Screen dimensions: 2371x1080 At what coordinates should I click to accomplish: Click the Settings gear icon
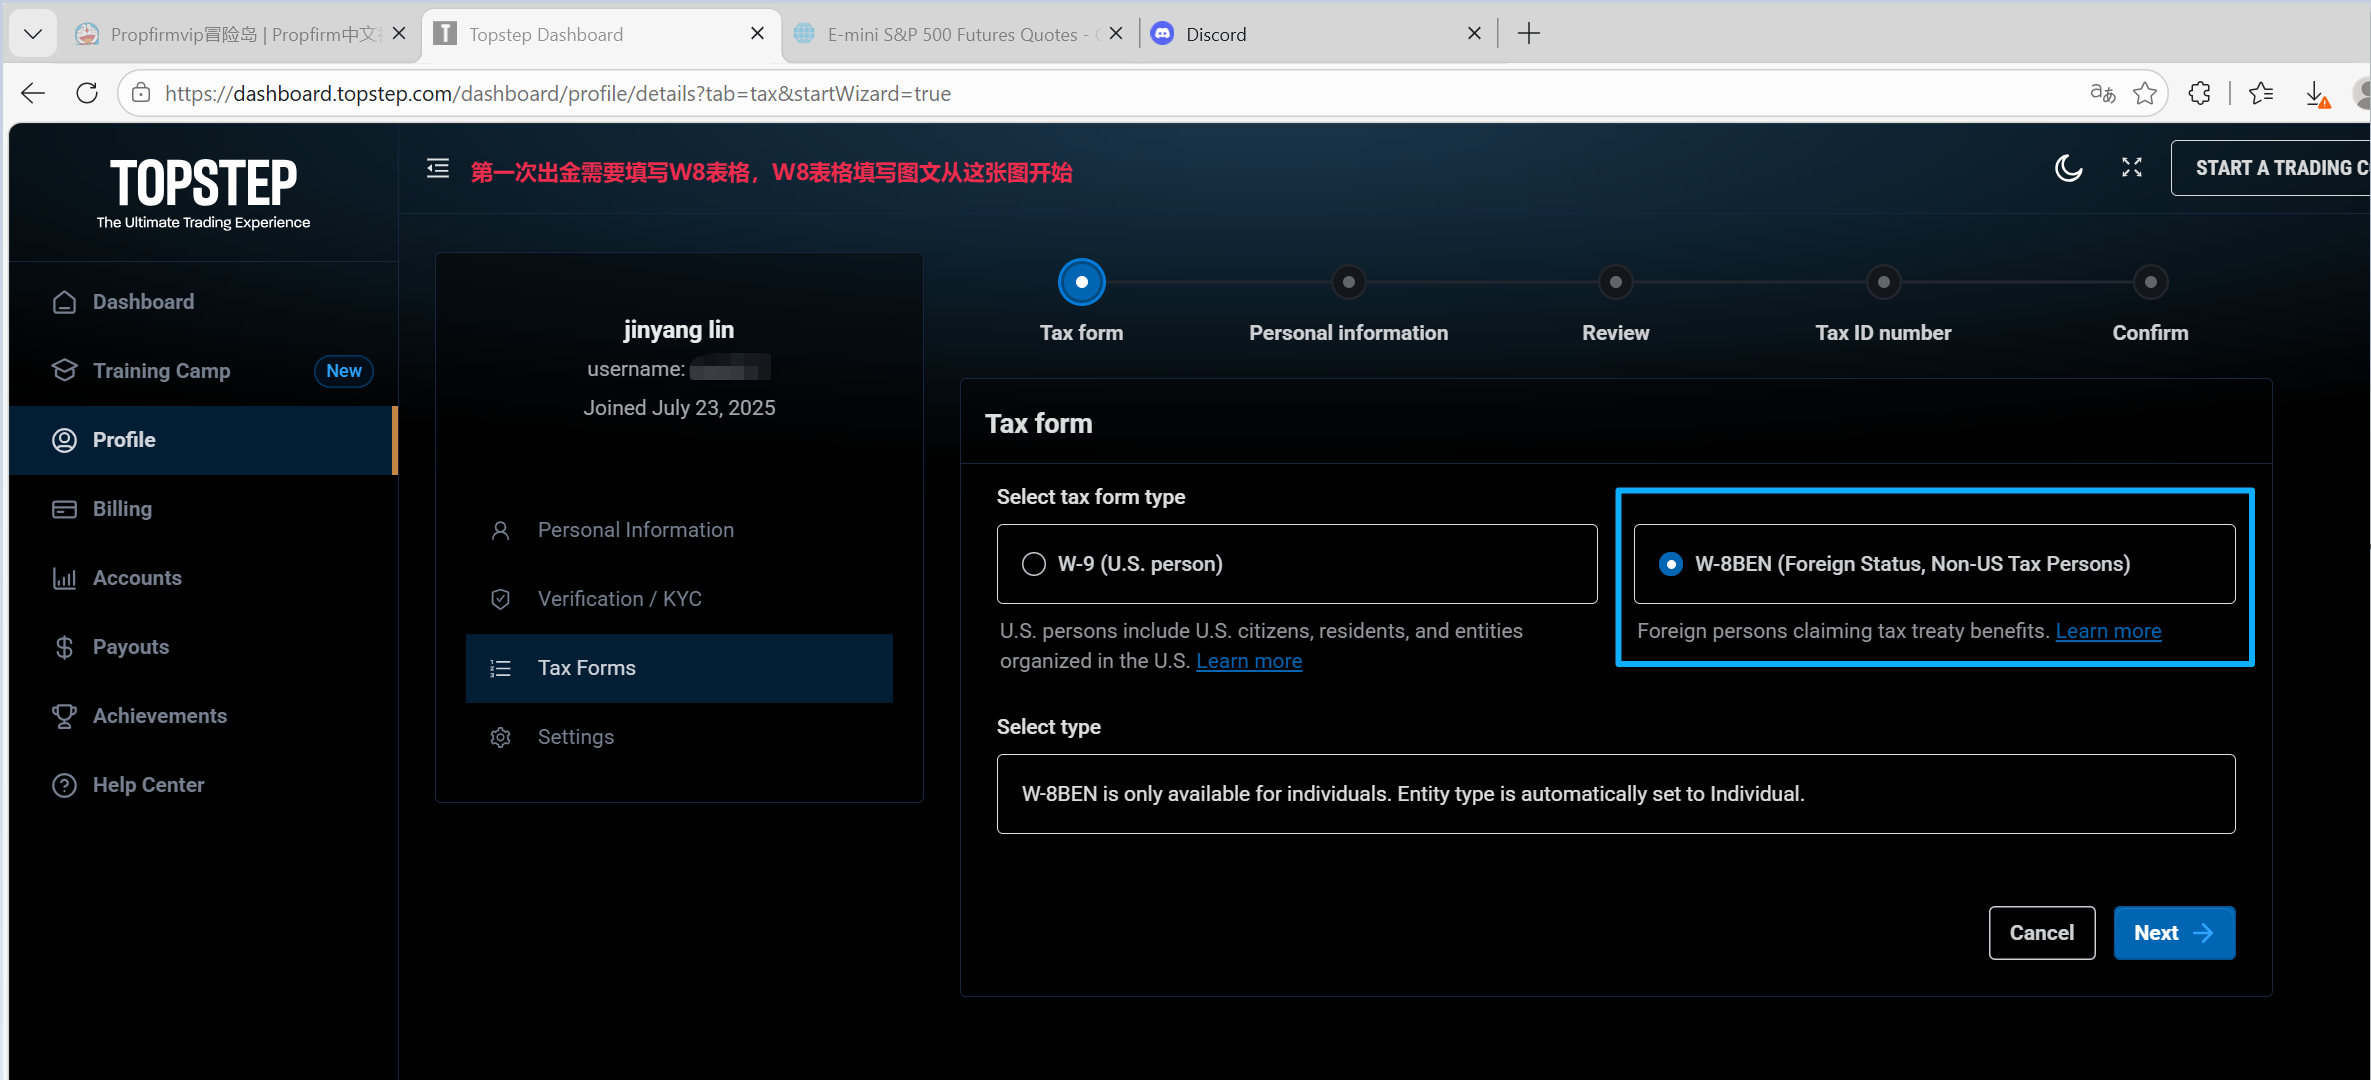pos(501,737)
